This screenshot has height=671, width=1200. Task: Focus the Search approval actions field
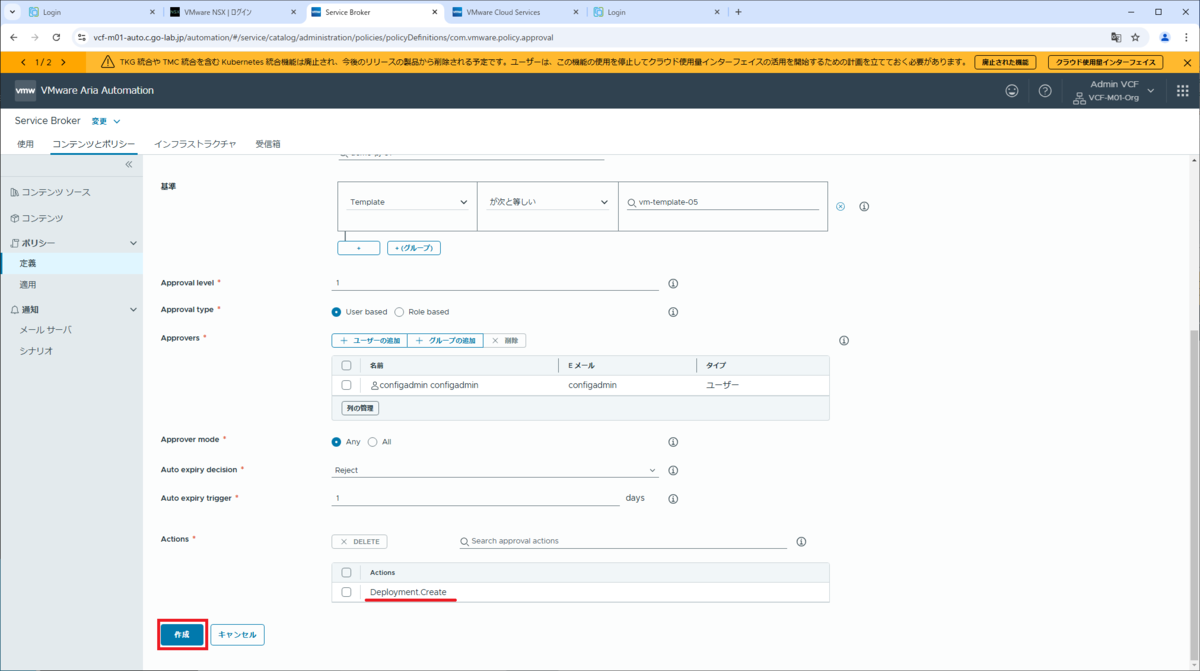coord(624,541)
